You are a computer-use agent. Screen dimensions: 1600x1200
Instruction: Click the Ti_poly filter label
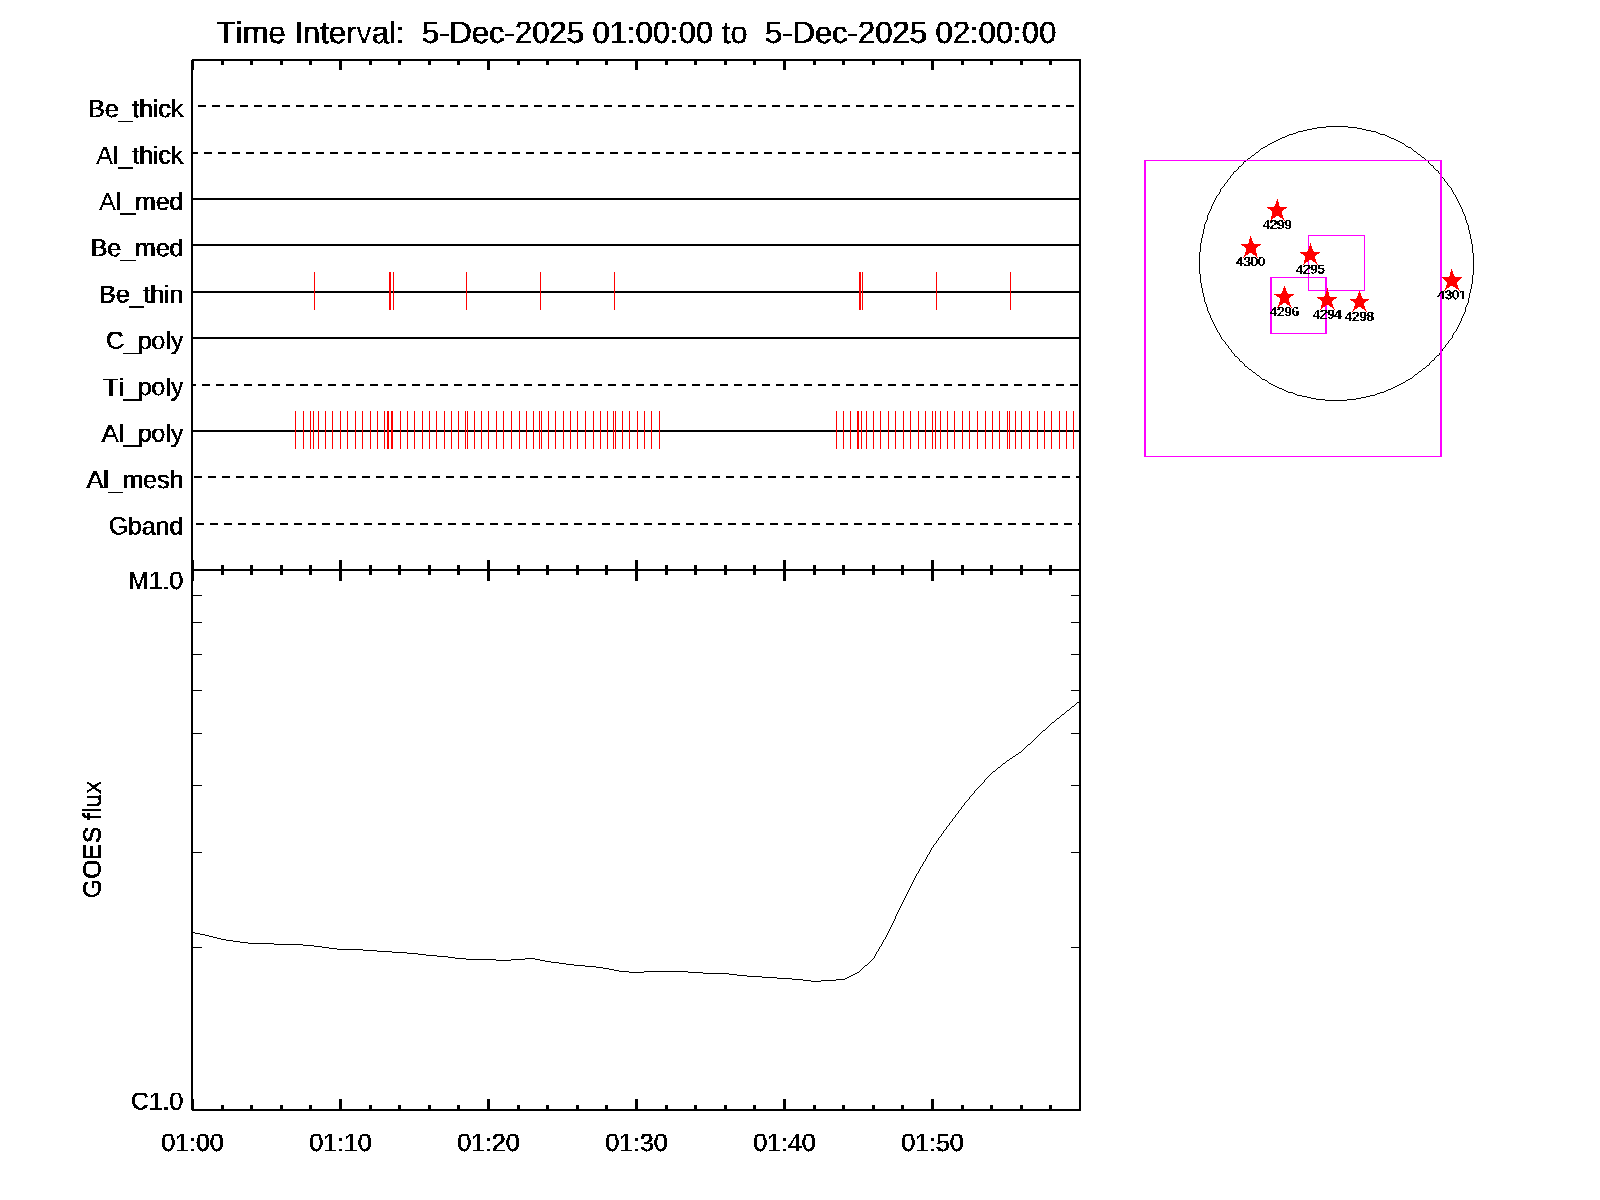143,388
